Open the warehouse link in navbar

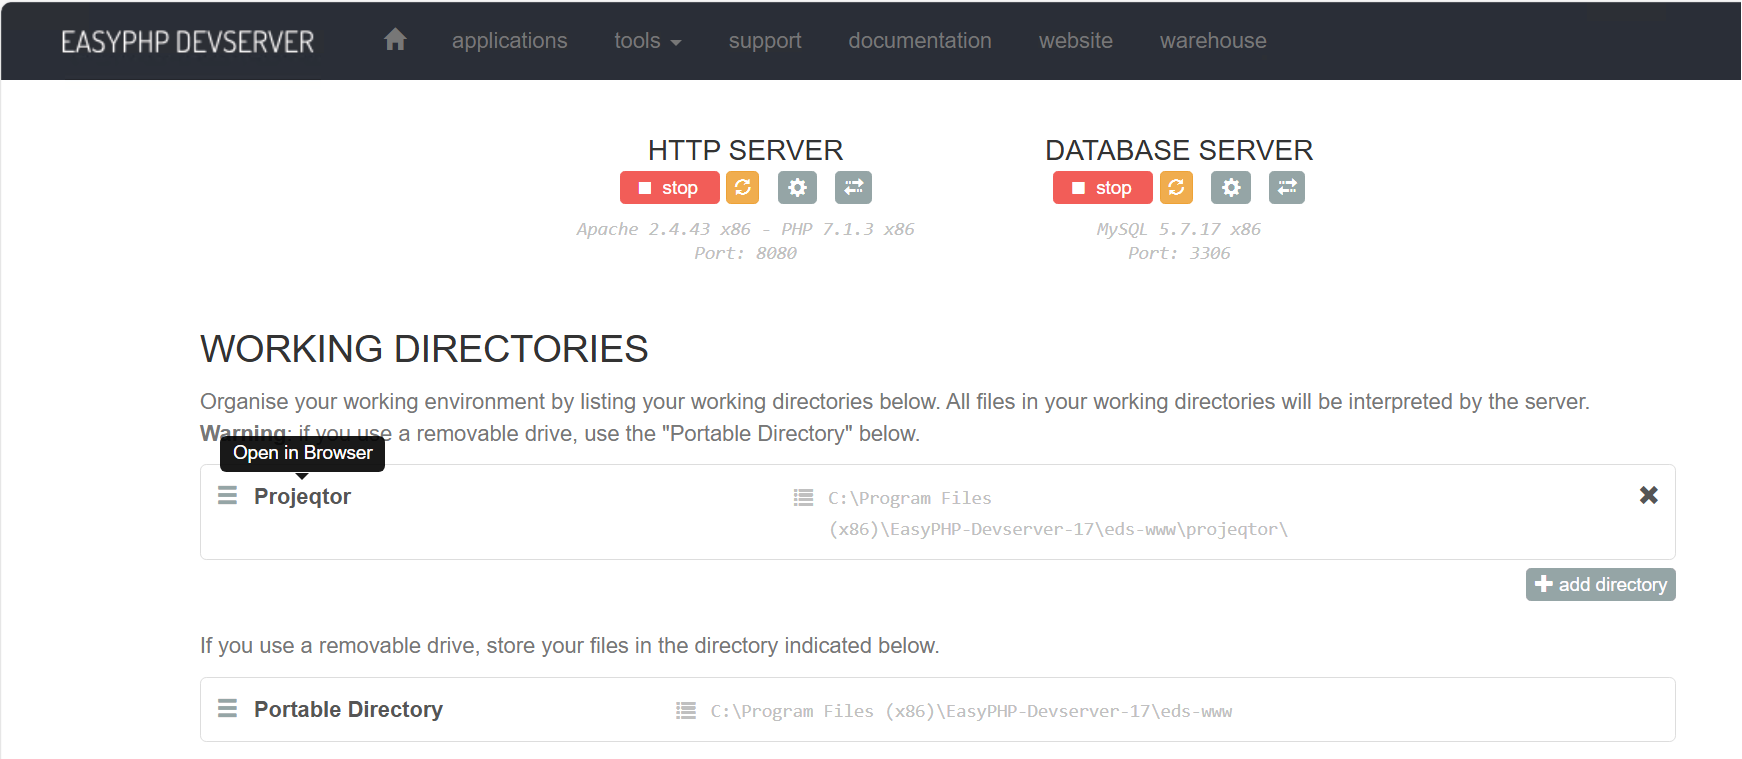(x=1212, y=41)
